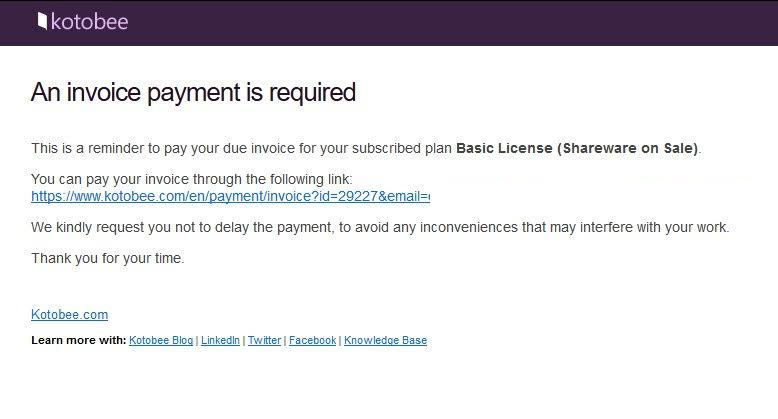Click the separator between Facebook and Knowledge Base
The image size is (778, 419).
pos(340,341)
